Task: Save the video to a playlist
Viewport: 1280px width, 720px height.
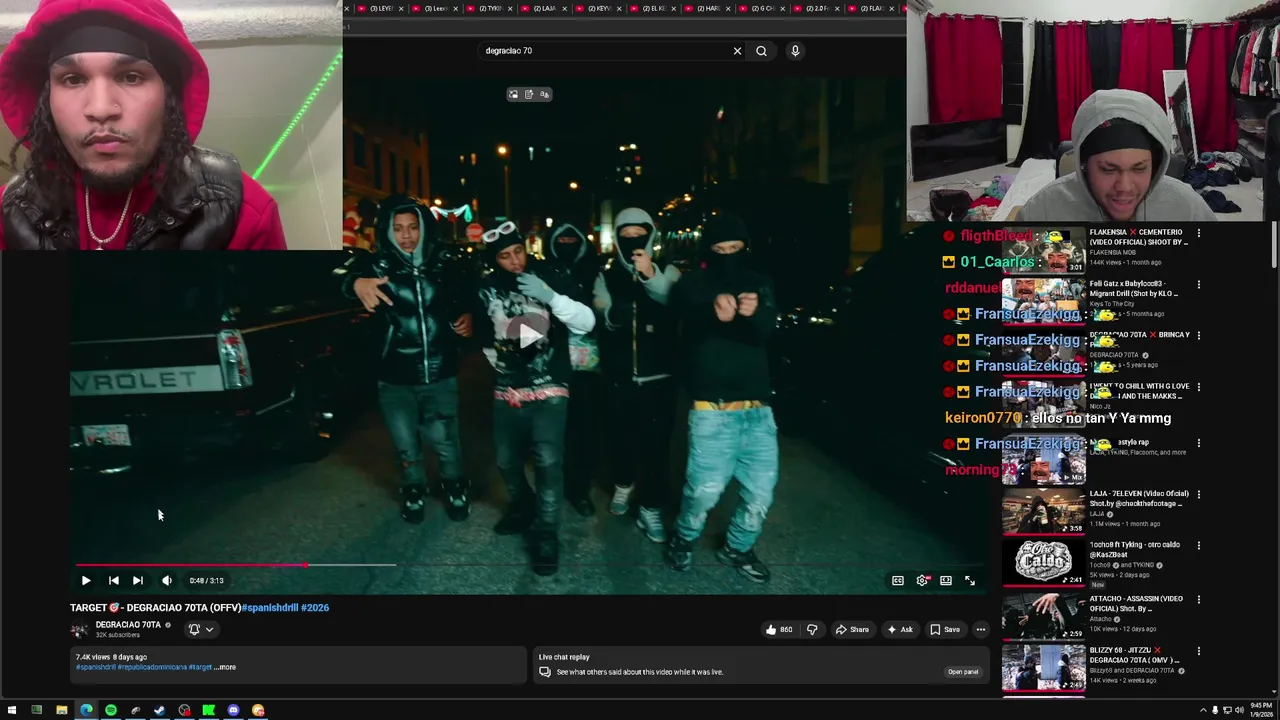Action: pos(945,629)
